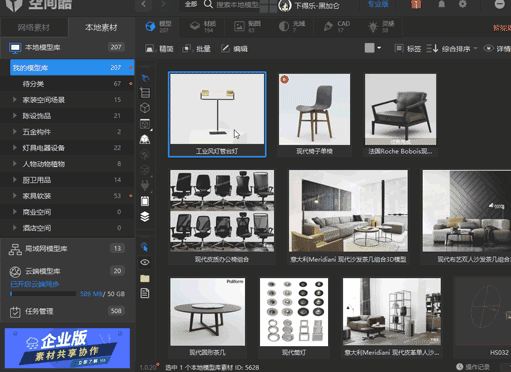
Task: Expand the 家具软装 category
Action: tap(15, 196)
